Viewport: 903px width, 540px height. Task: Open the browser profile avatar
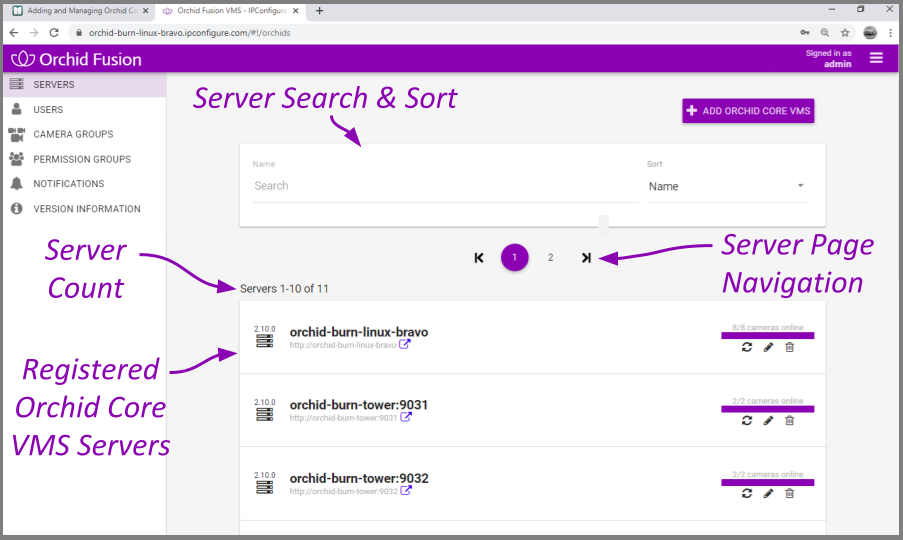point(870,33)
